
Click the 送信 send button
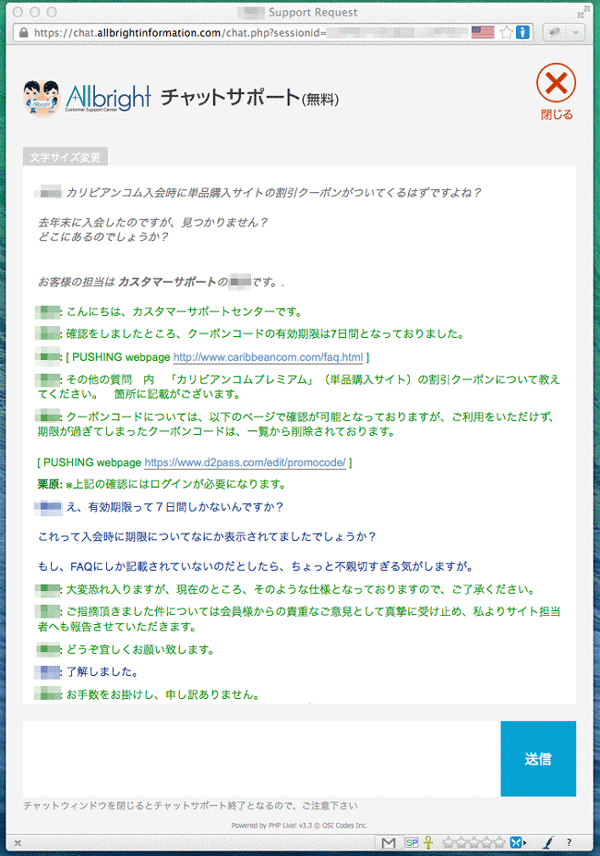(538, 758)
